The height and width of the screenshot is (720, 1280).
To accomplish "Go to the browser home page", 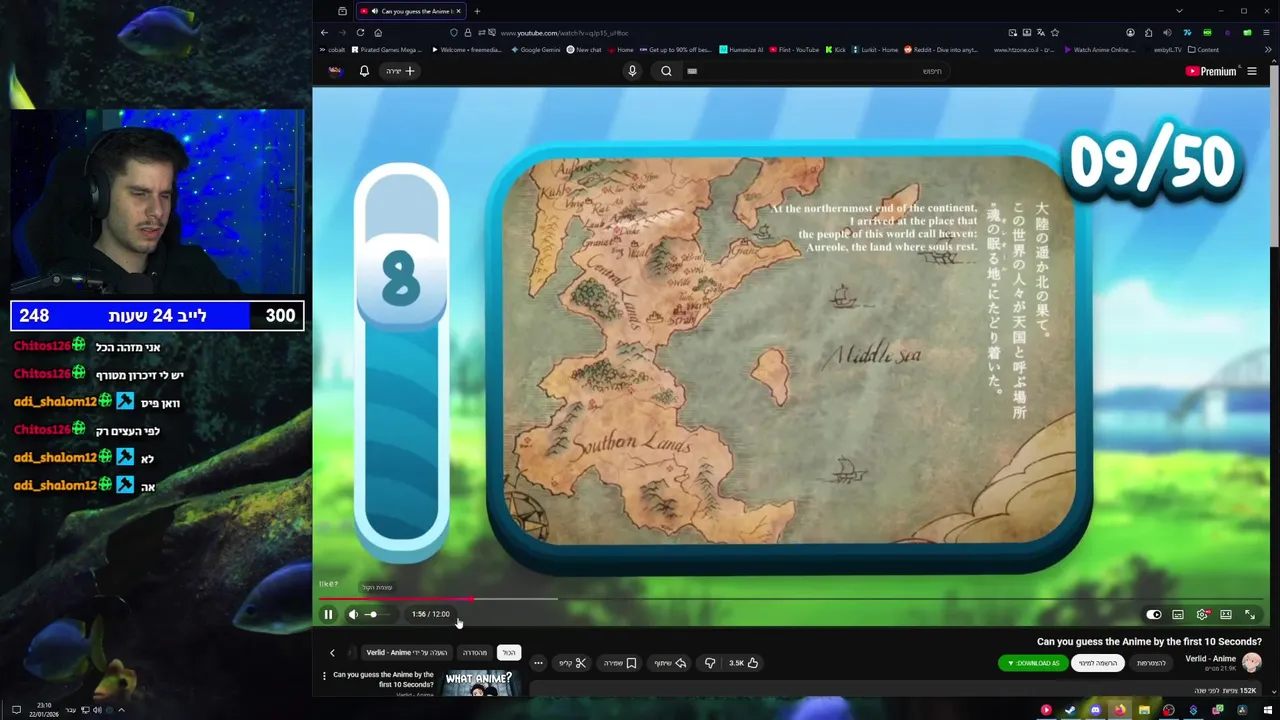I will point(378,32).
